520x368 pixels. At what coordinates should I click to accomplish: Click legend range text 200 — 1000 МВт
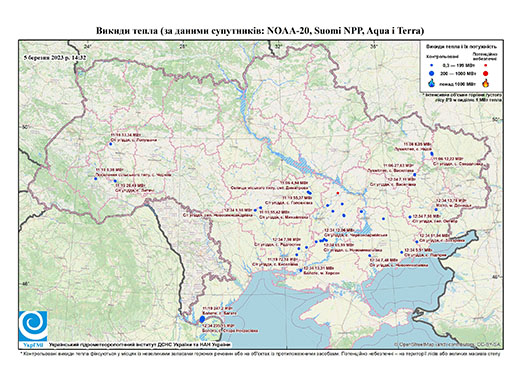[458, 73]
